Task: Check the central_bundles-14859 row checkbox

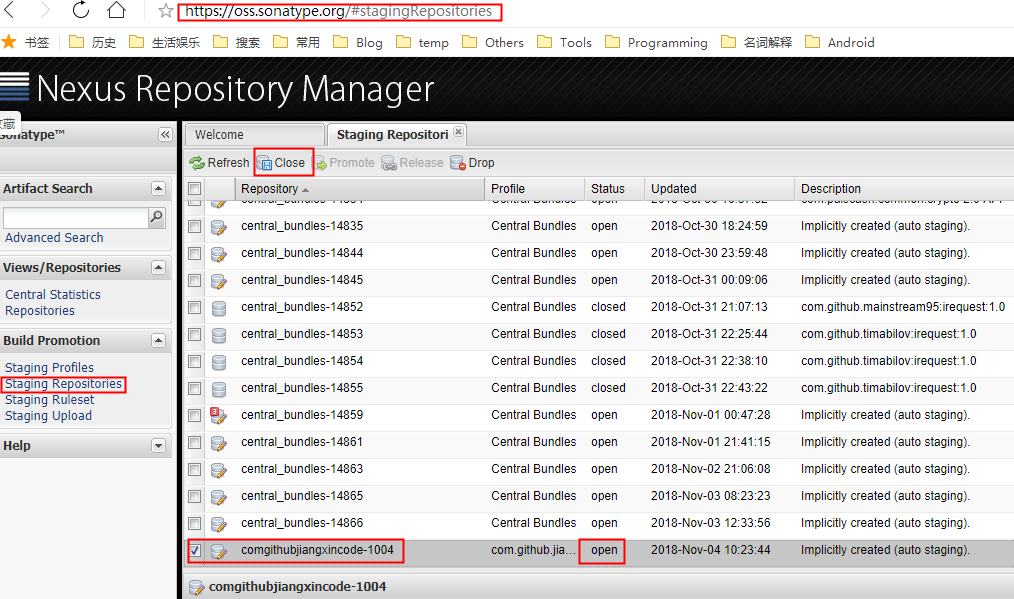Action: click(x=195, y=415)
